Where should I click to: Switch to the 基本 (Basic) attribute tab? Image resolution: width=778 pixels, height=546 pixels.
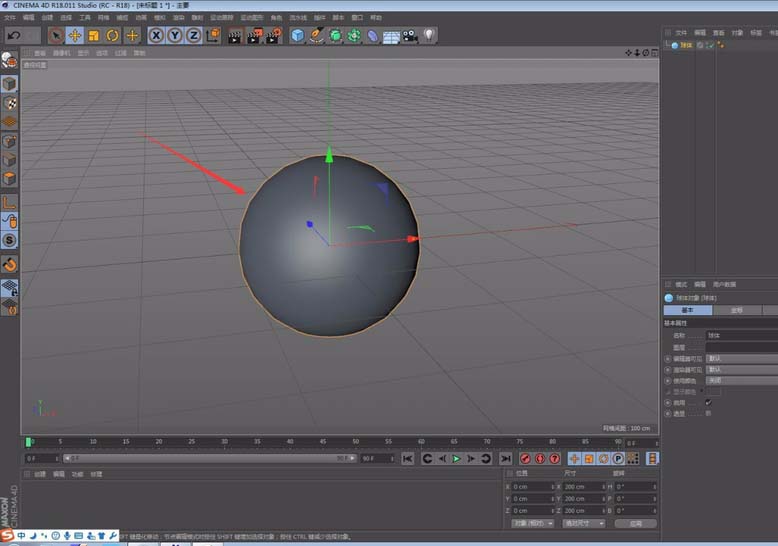coord(688,310)
